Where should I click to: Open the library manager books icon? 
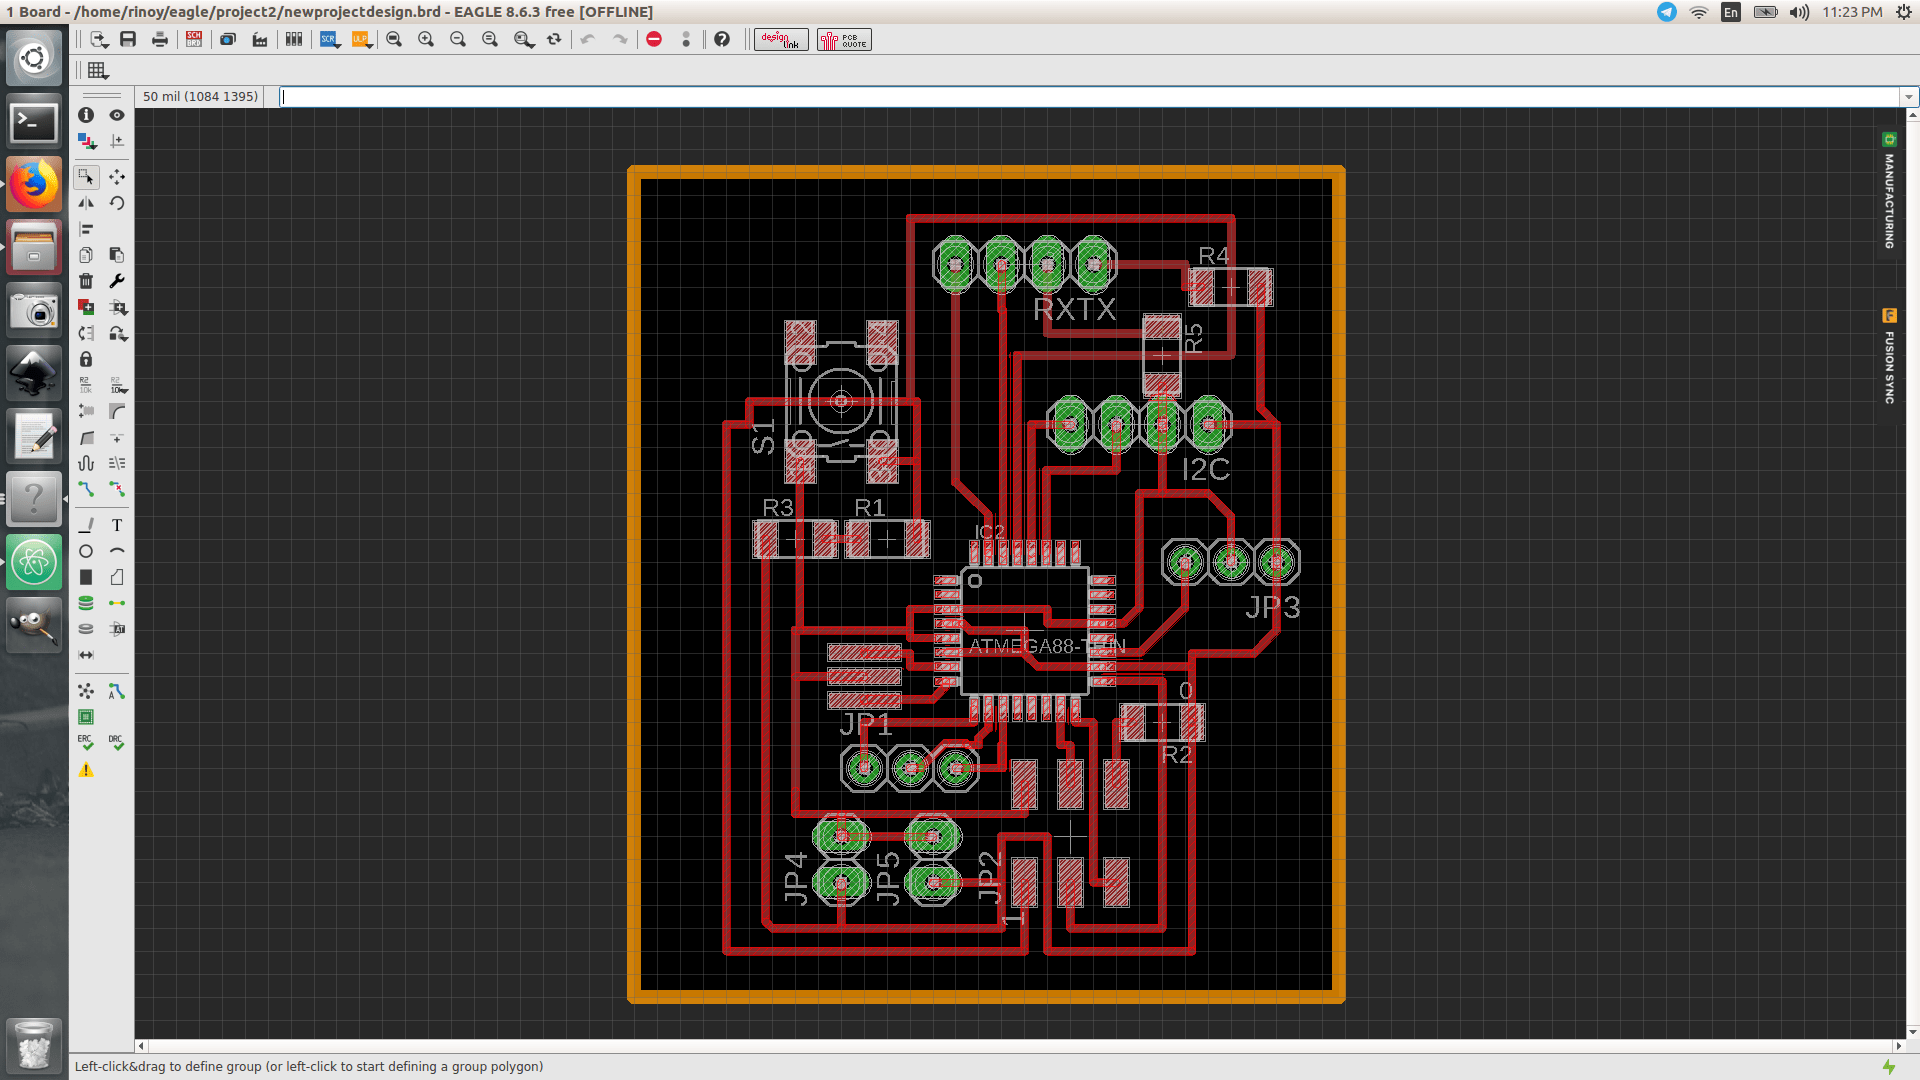(x=294, y=39)
